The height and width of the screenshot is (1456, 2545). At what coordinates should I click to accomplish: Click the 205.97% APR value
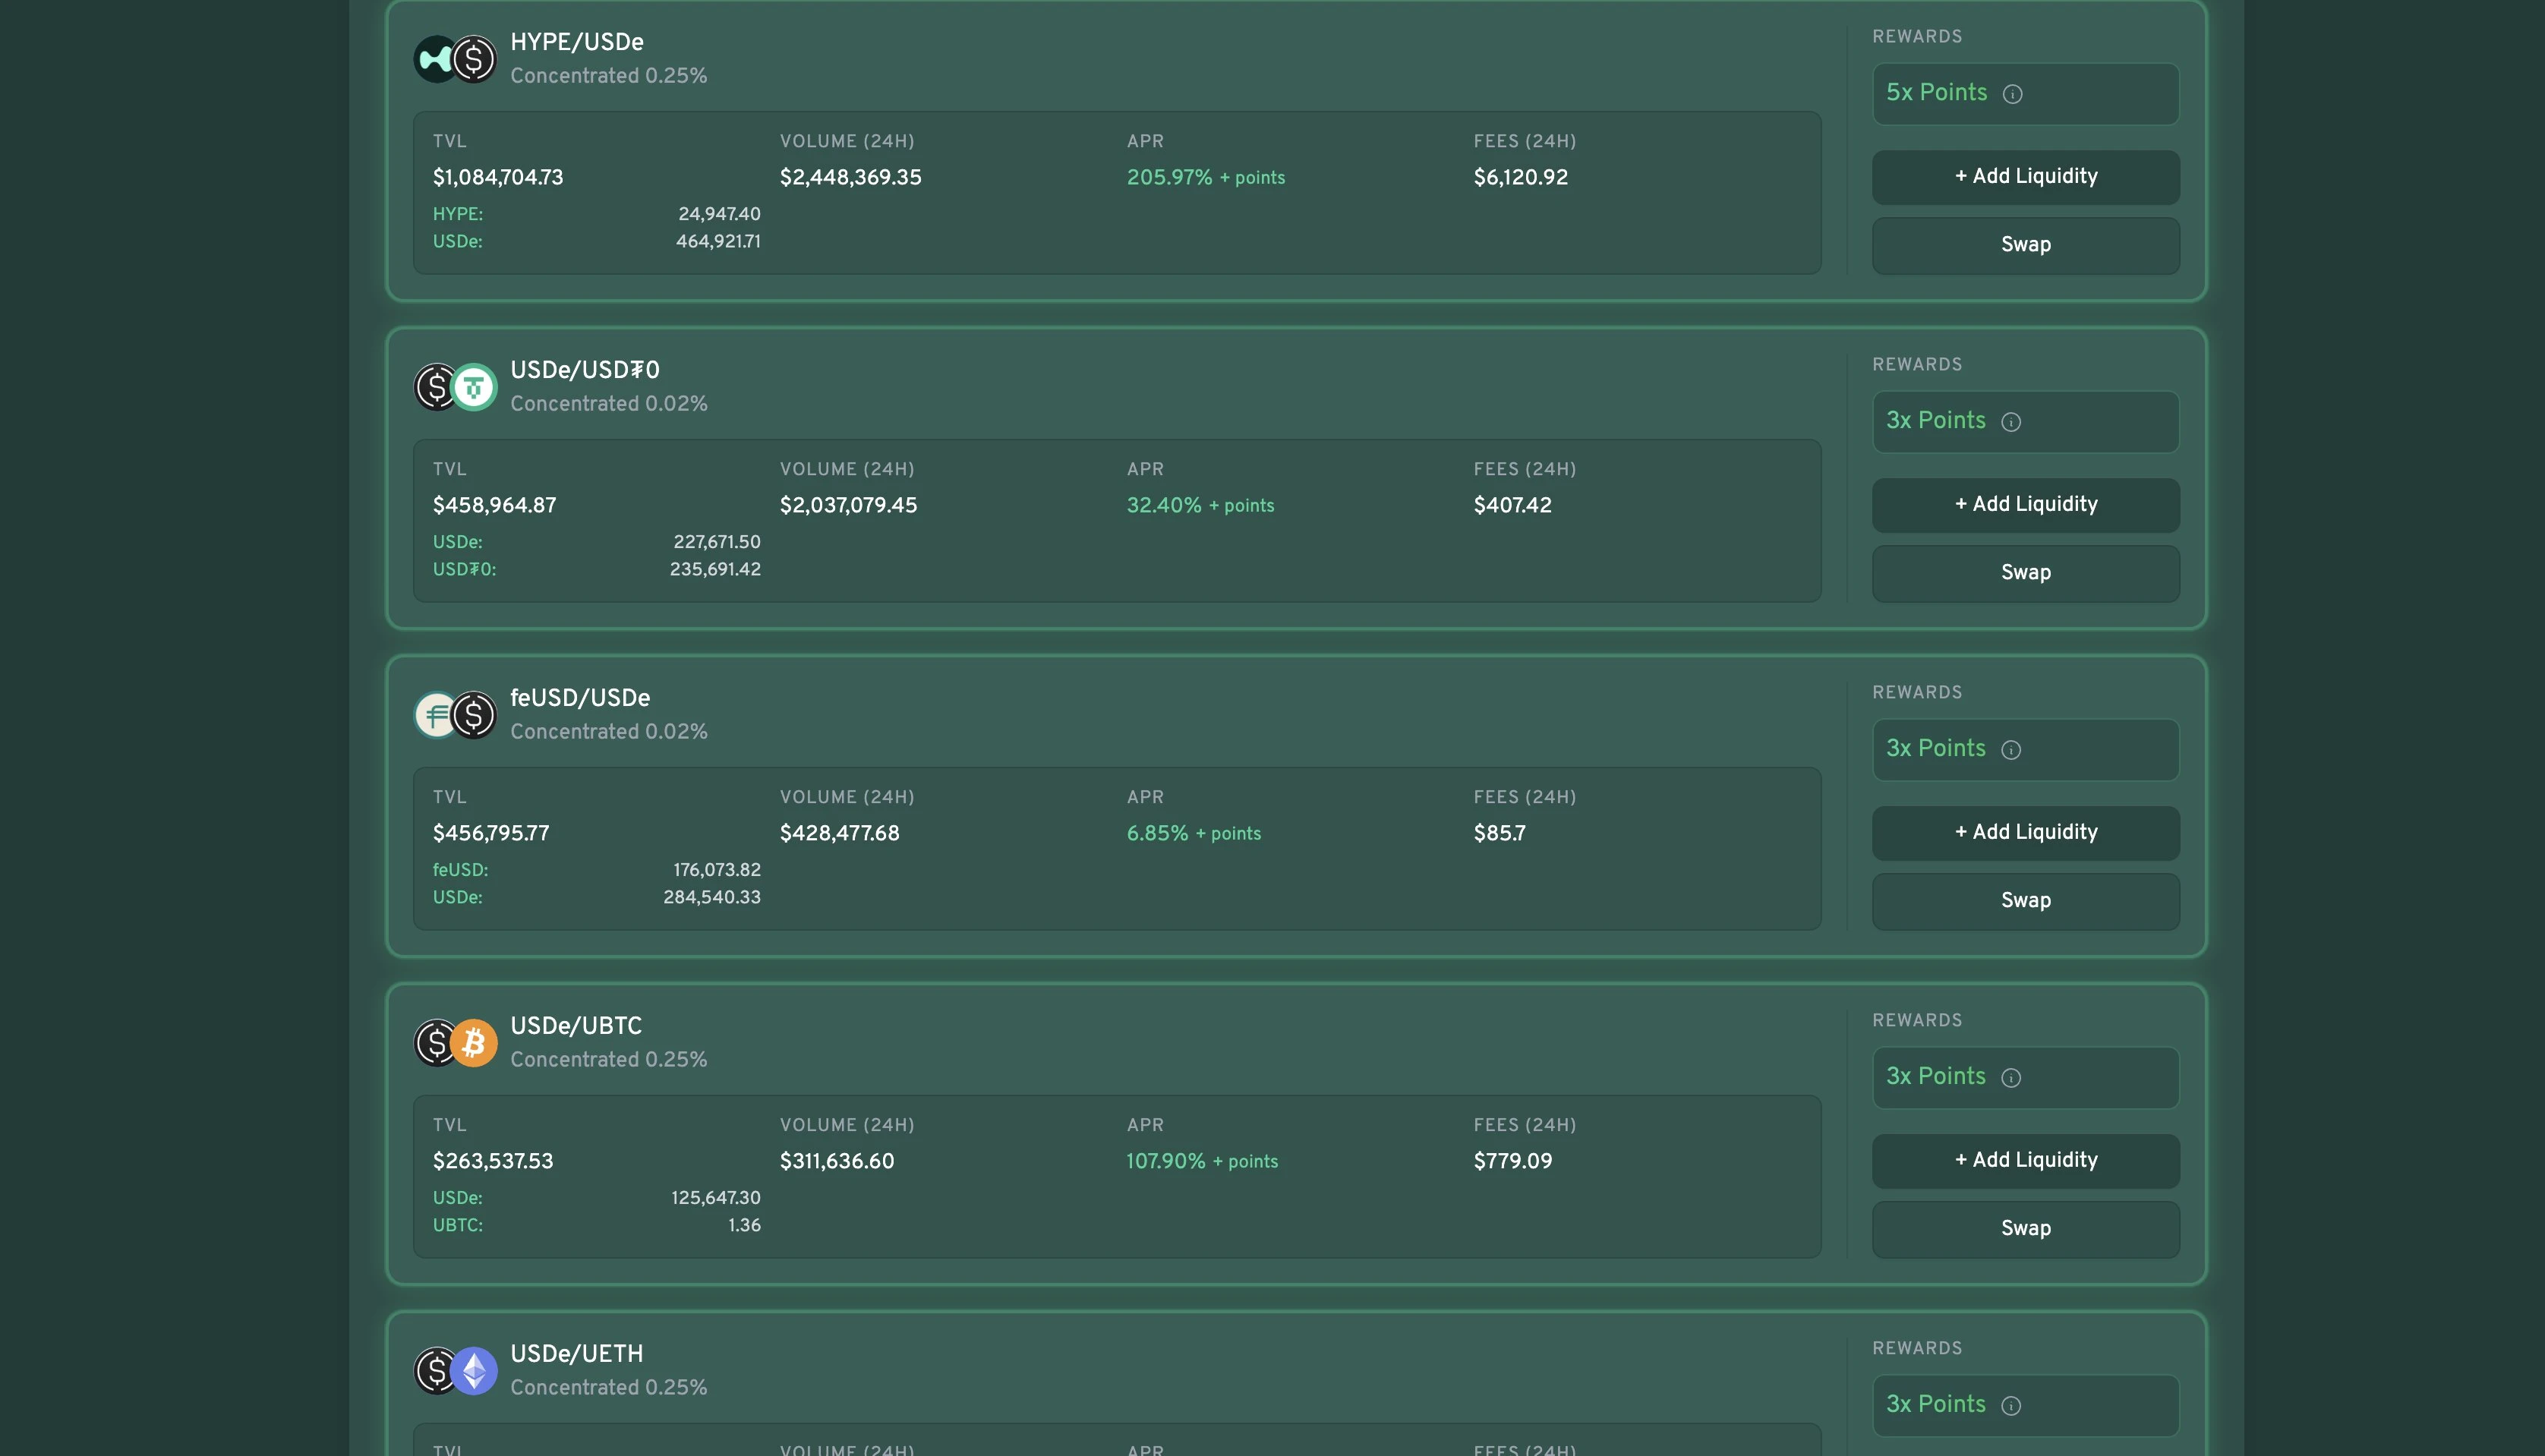coord(1168,178)
